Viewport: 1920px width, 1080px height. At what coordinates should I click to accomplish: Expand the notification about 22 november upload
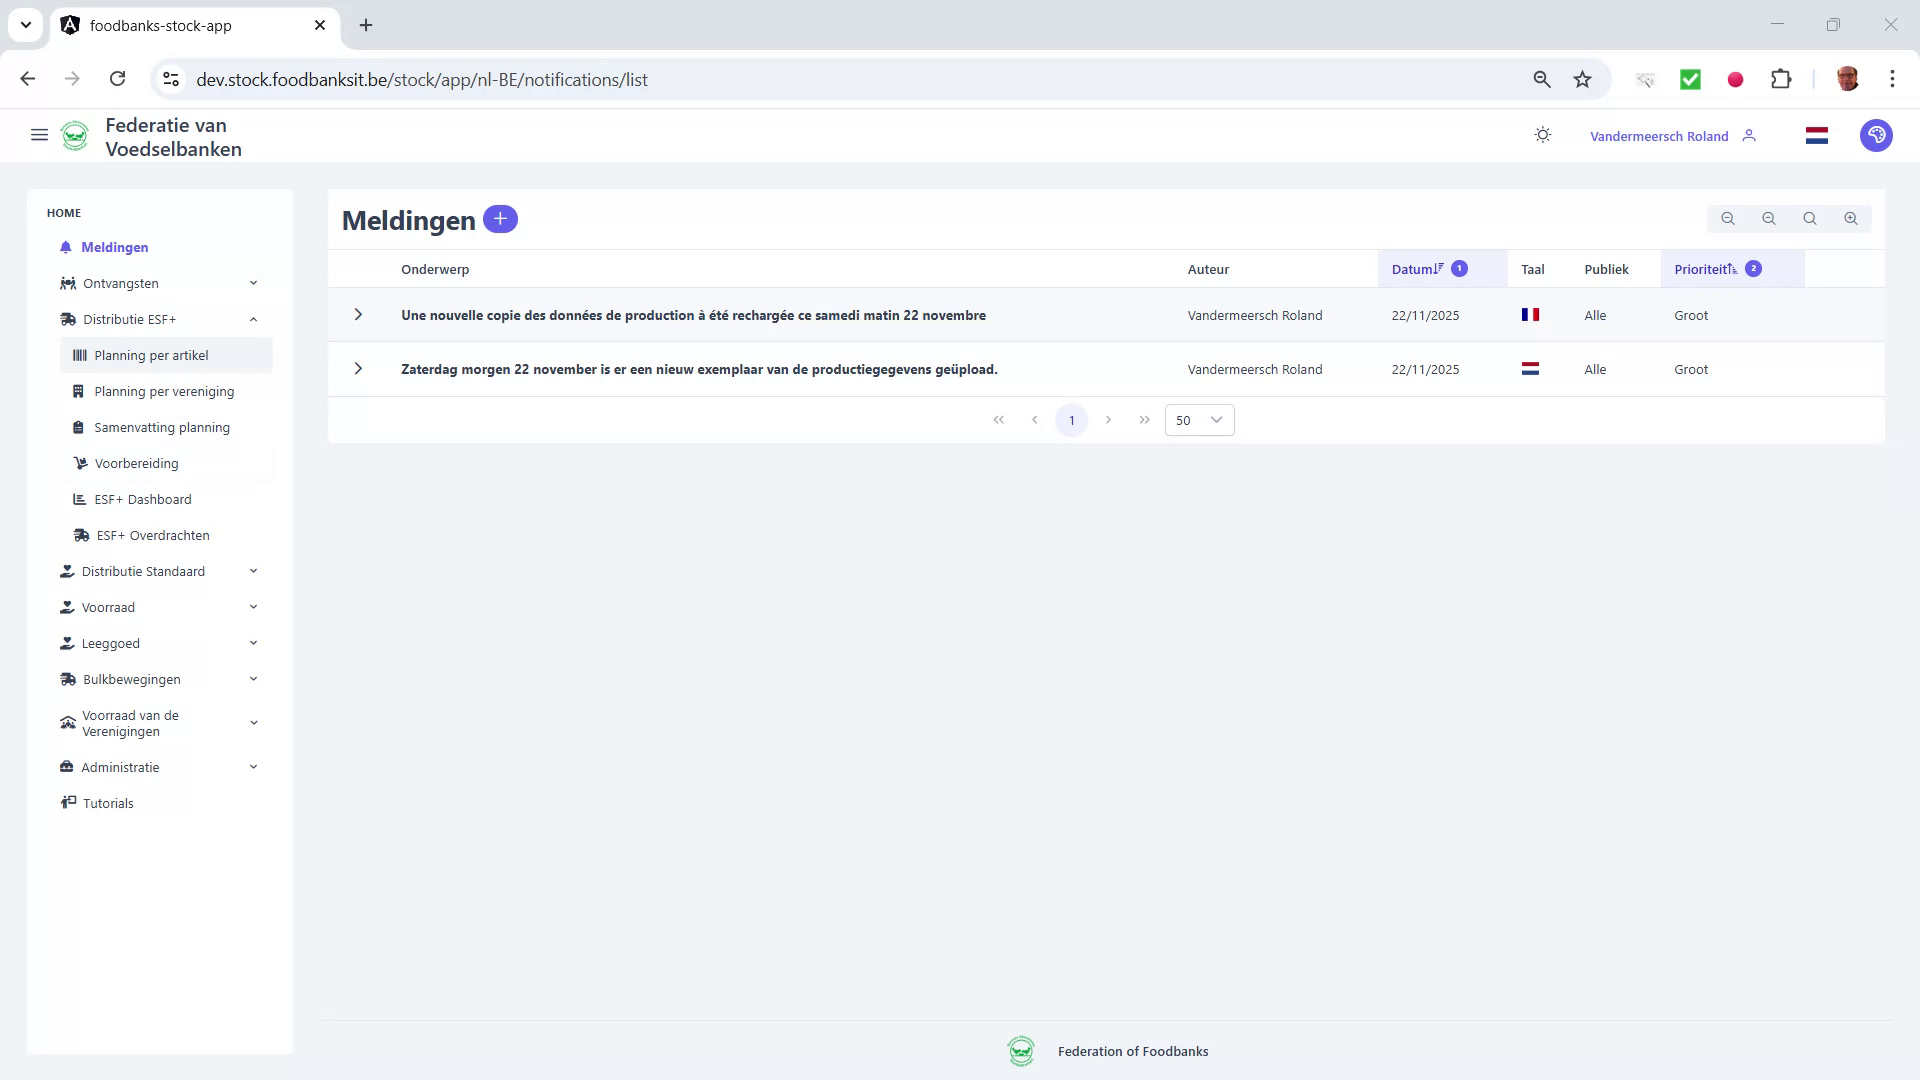point(358,369)
